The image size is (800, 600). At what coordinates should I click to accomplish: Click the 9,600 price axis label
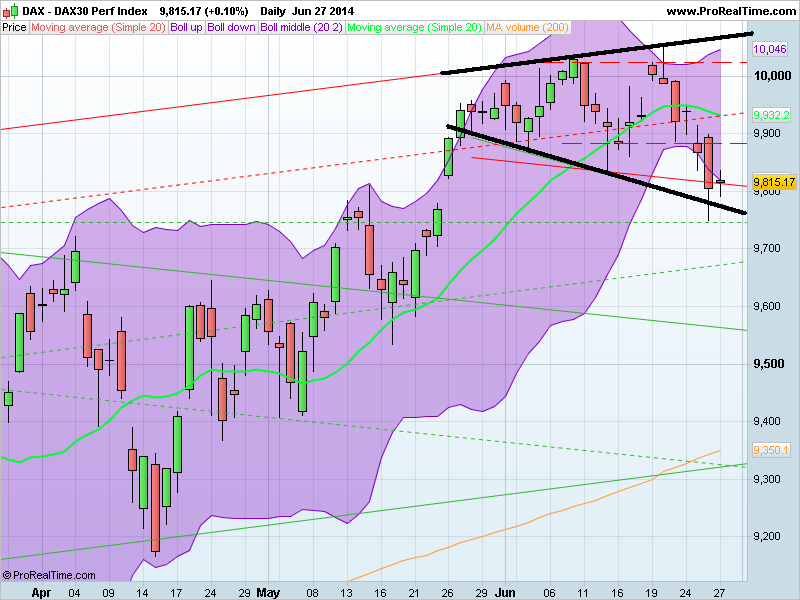767,306
